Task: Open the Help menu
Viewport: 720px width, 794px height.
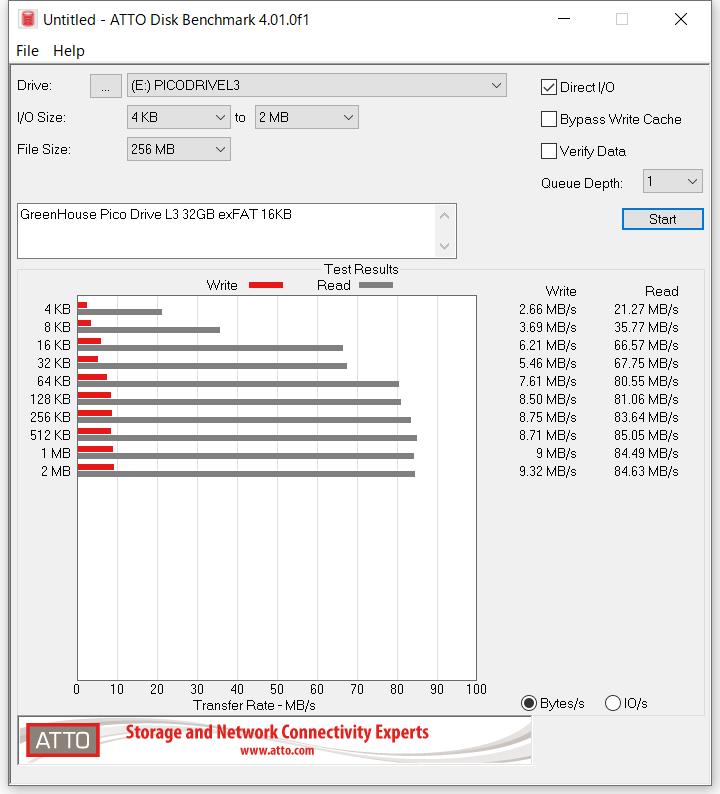Action: tap(69, 51)
